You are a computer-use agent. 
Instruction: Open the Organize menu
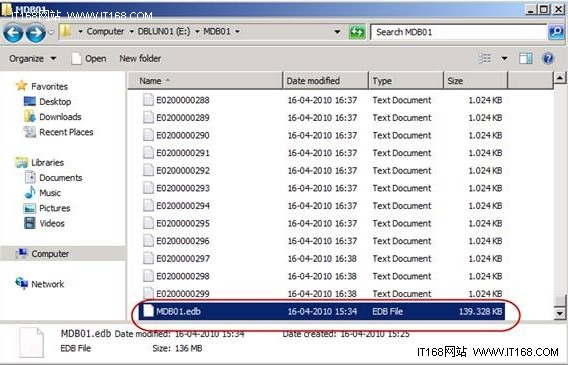(x=33, y=59)
